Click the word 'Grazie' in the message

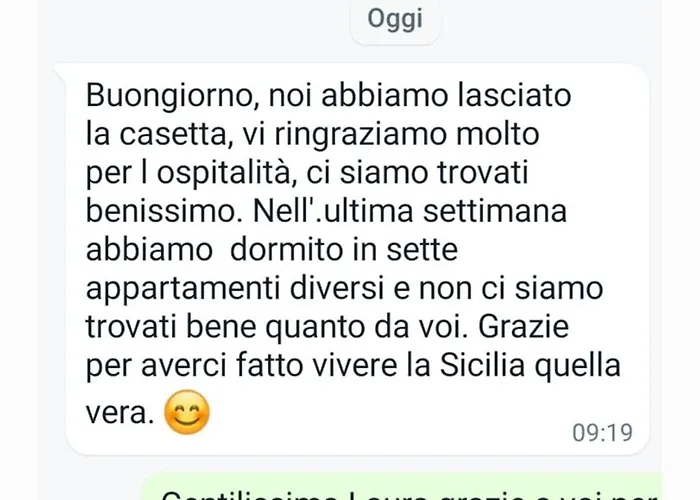click(524, 326)
